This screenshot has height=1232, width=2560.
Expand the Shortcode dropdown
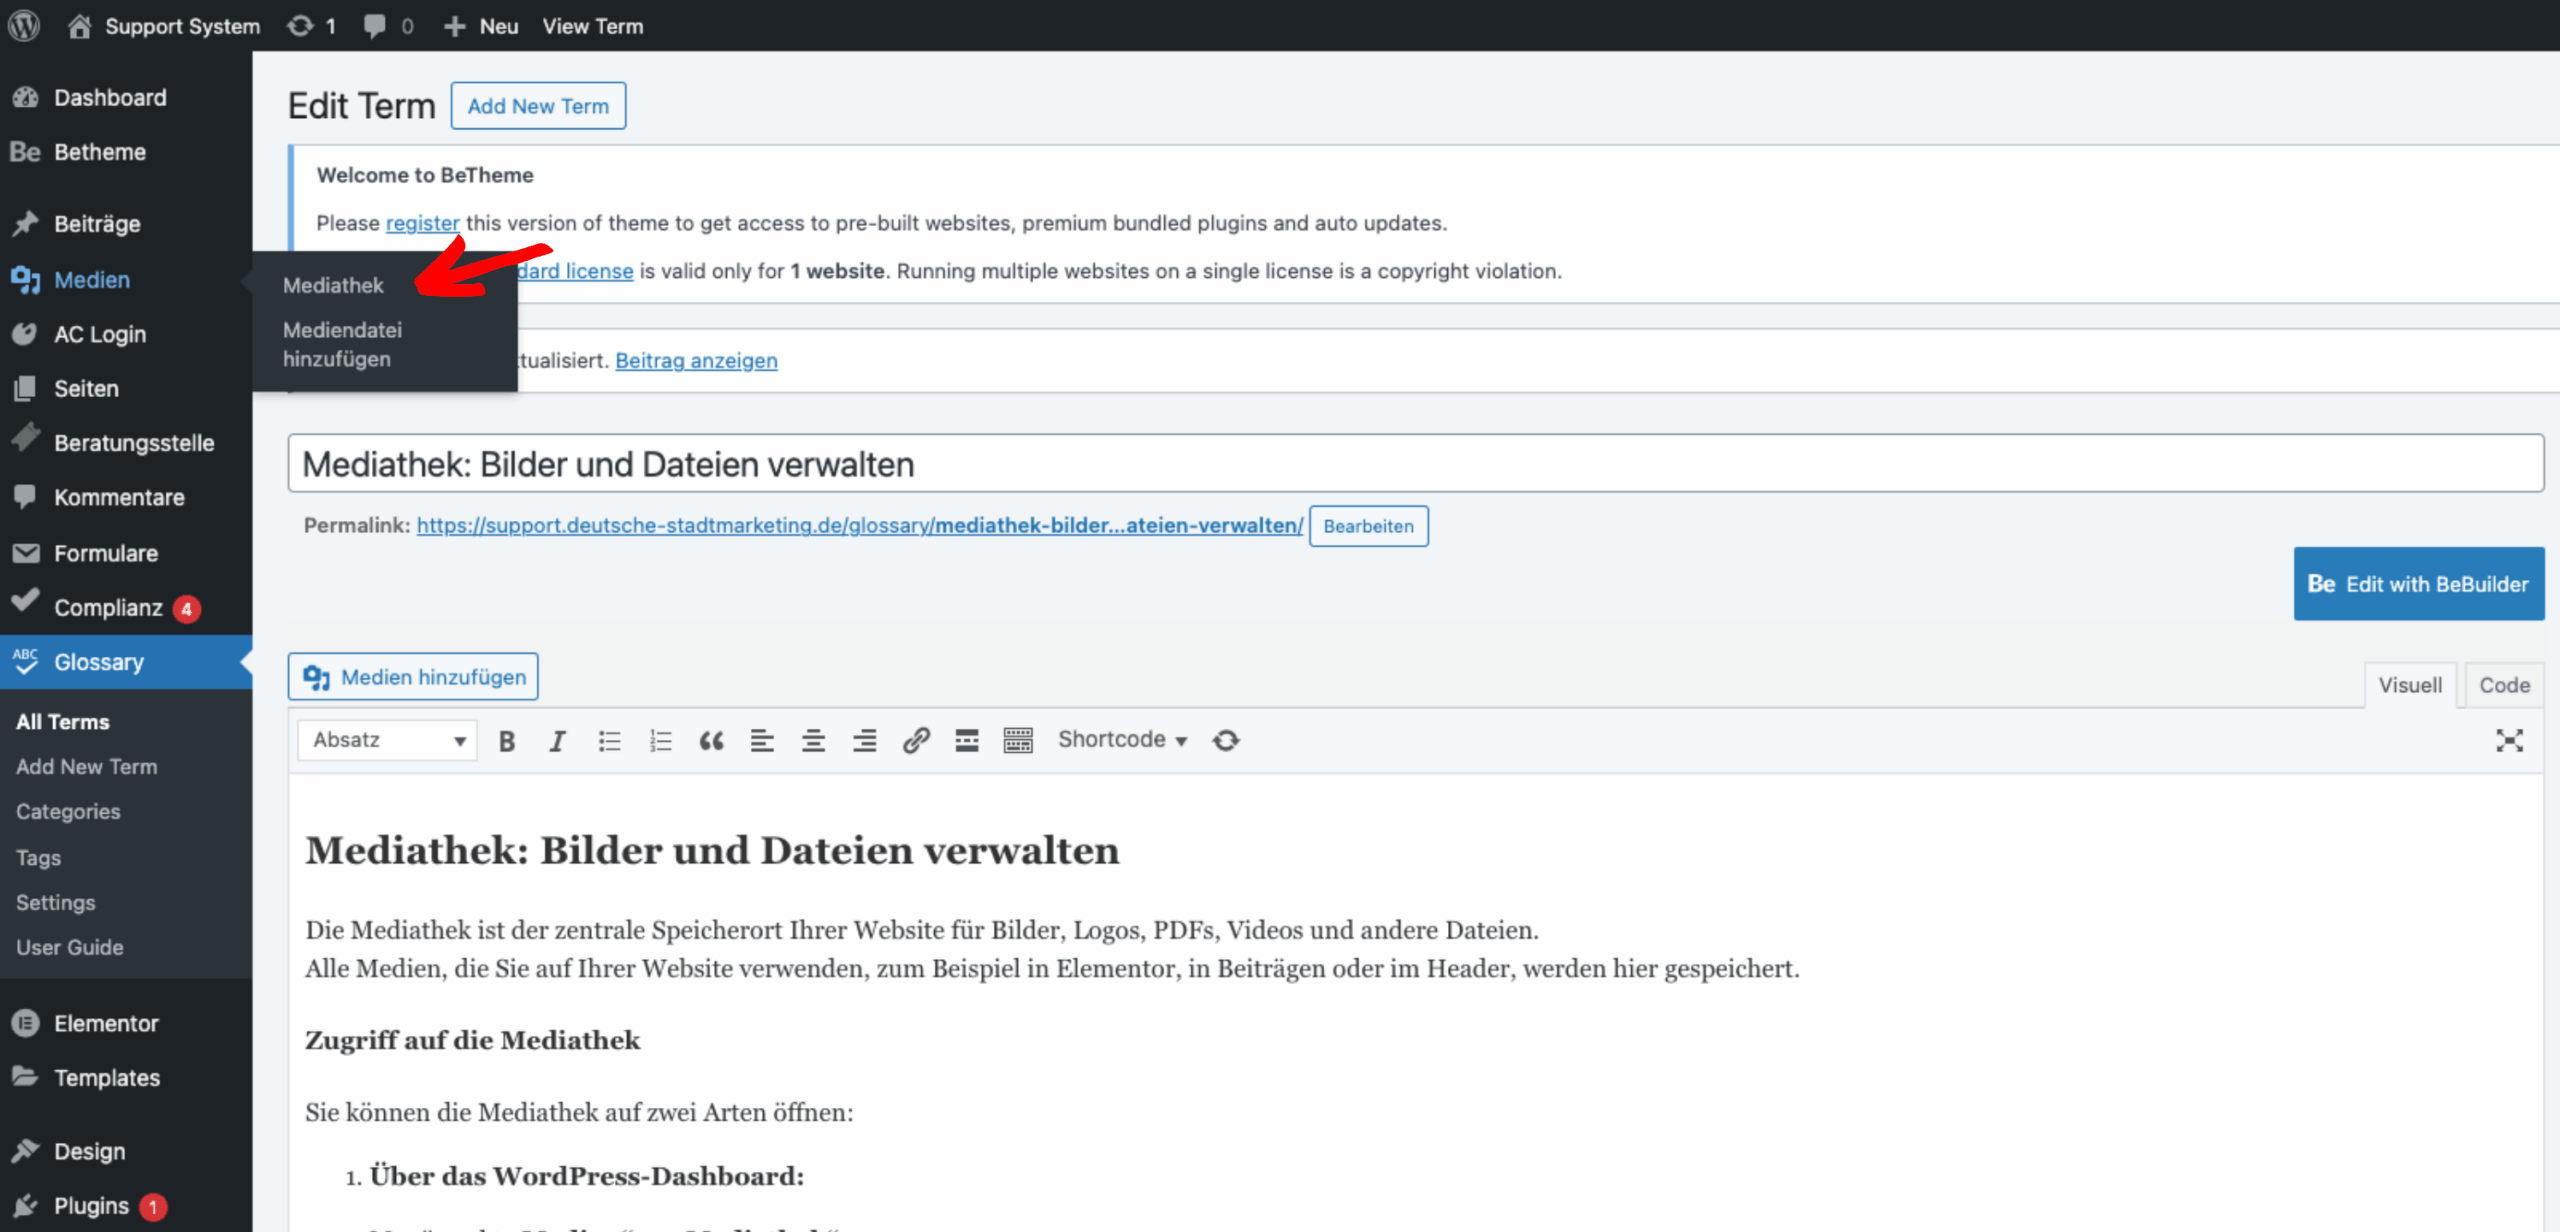1122,740
